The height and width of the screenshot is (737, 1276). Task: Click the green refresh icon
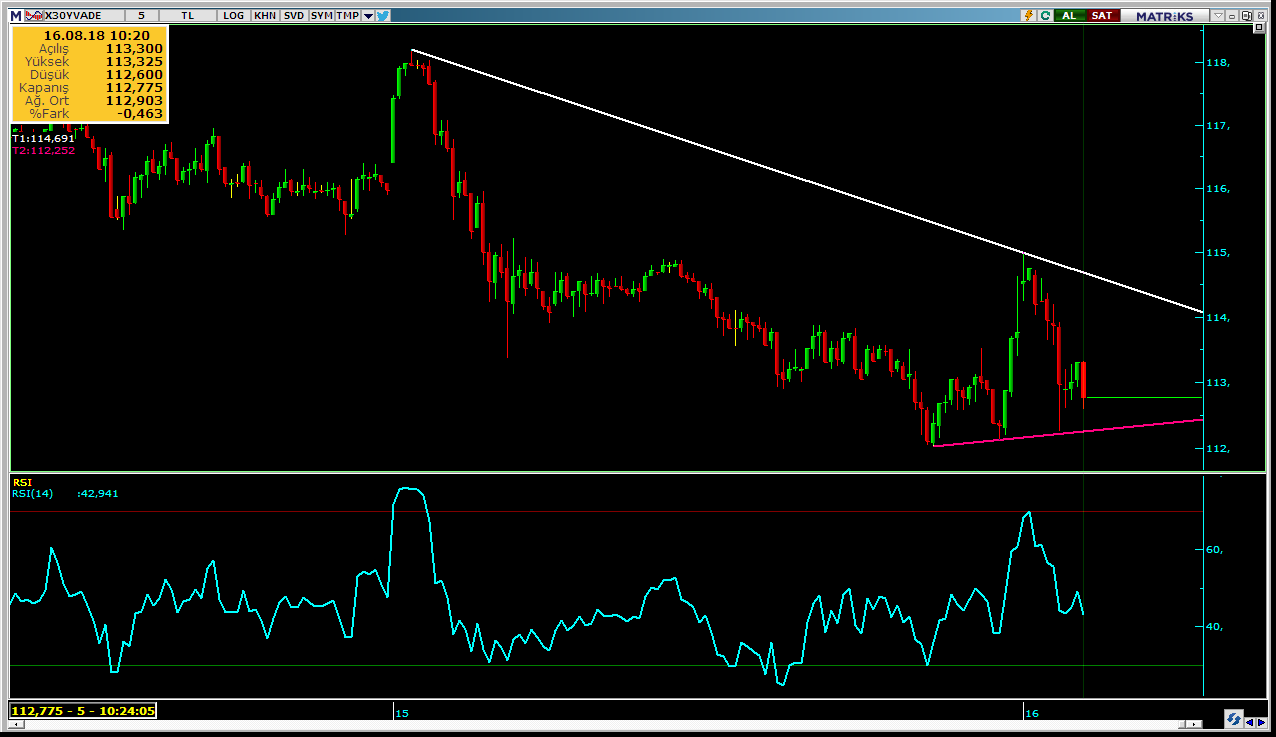1045,15
